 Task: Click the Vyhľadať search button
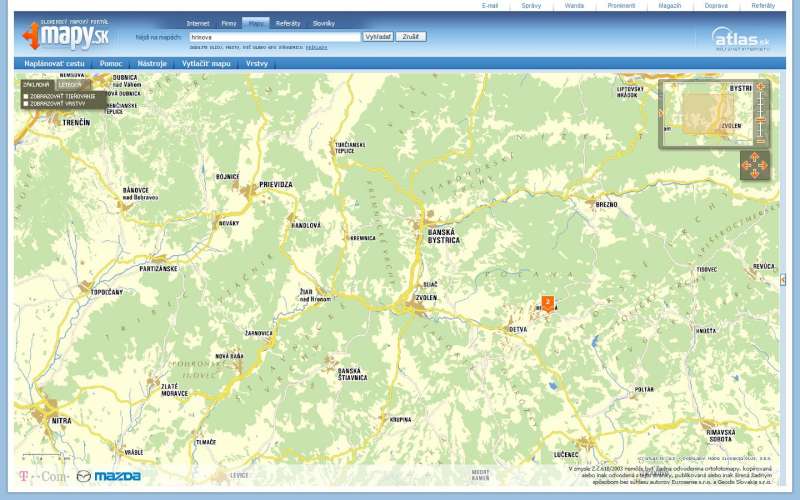[x=378, y=36]
